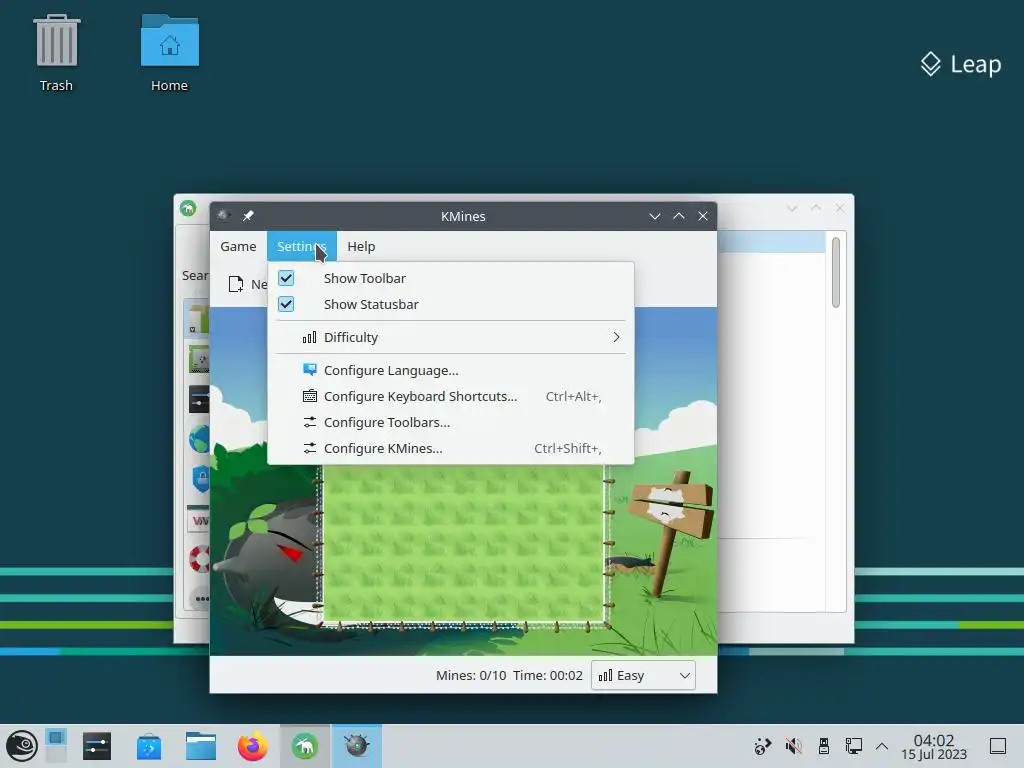1024x768 pixels.
Task: Click the updates tray icon
Action: click(x=762, y=746)
